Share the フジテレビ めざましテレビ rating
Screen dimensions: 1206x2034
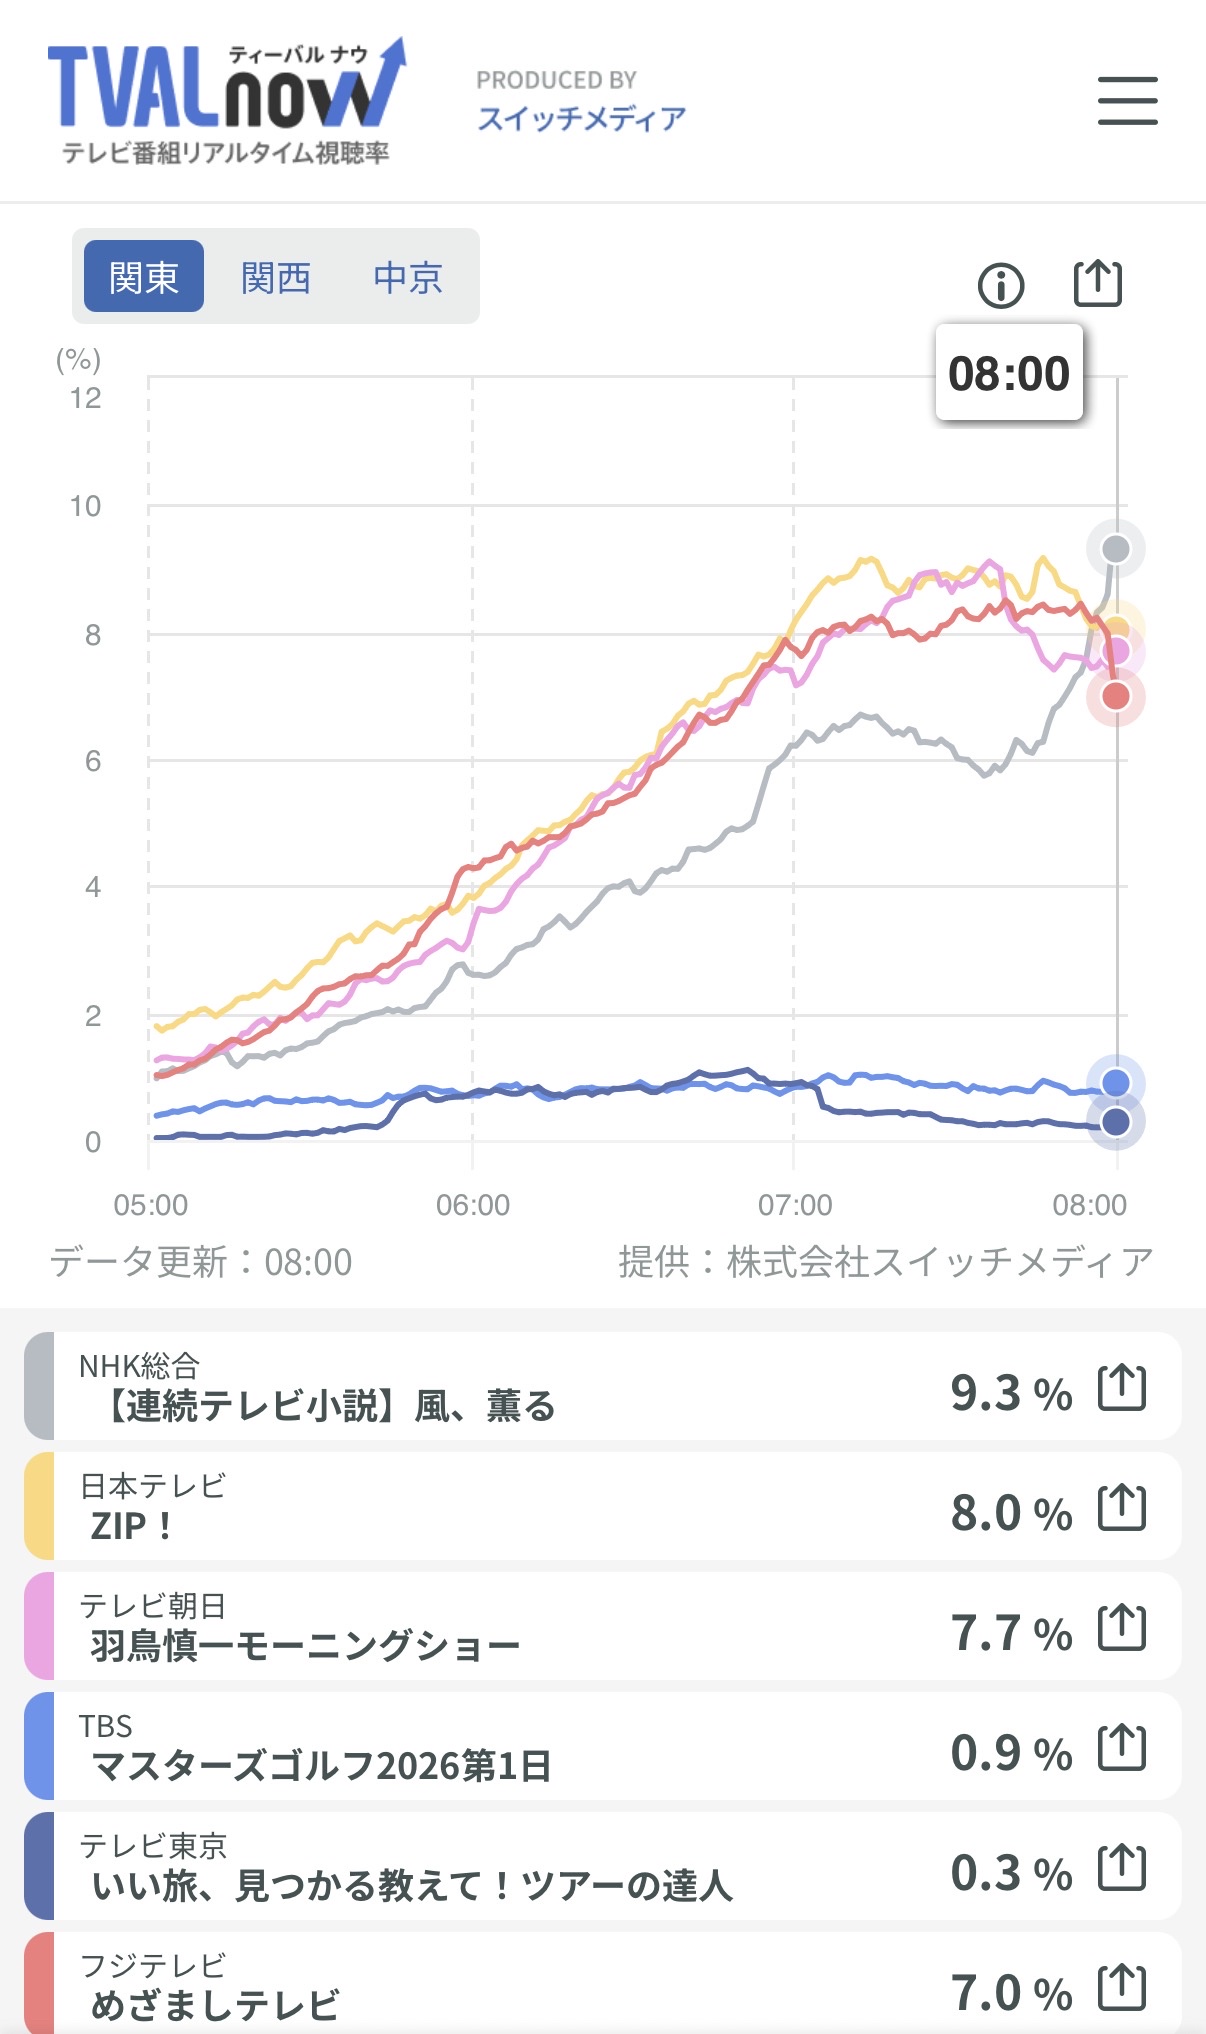tap(1121, 1988)
